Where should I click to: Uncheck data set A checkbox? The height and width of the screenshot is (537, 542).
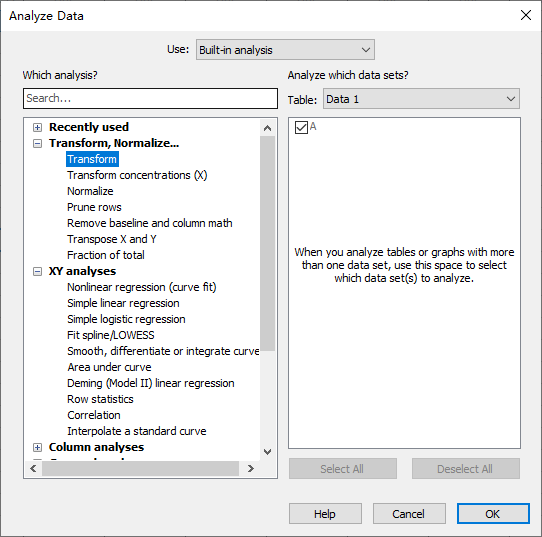coord(301,127)
